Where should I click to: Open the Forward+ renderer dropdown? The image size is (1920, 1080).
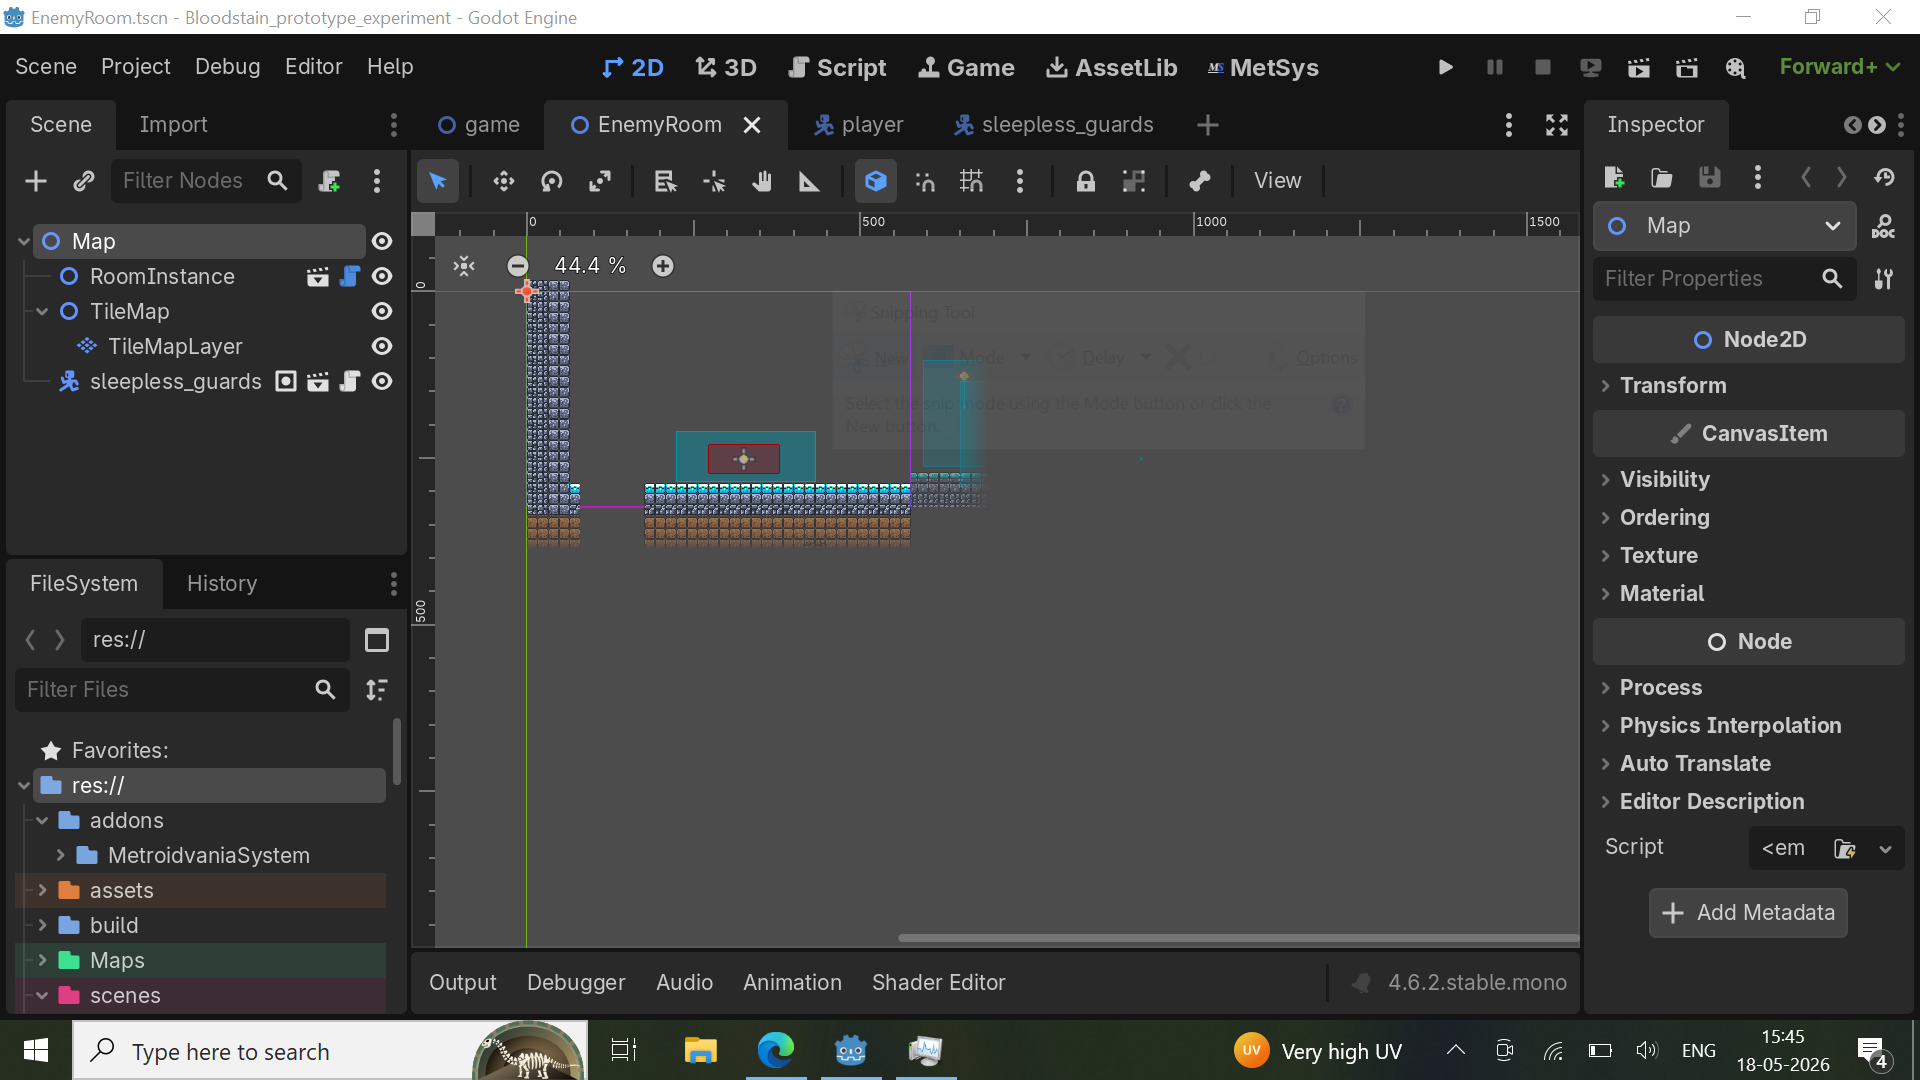pyautogui.click(x=1839, y=67)
